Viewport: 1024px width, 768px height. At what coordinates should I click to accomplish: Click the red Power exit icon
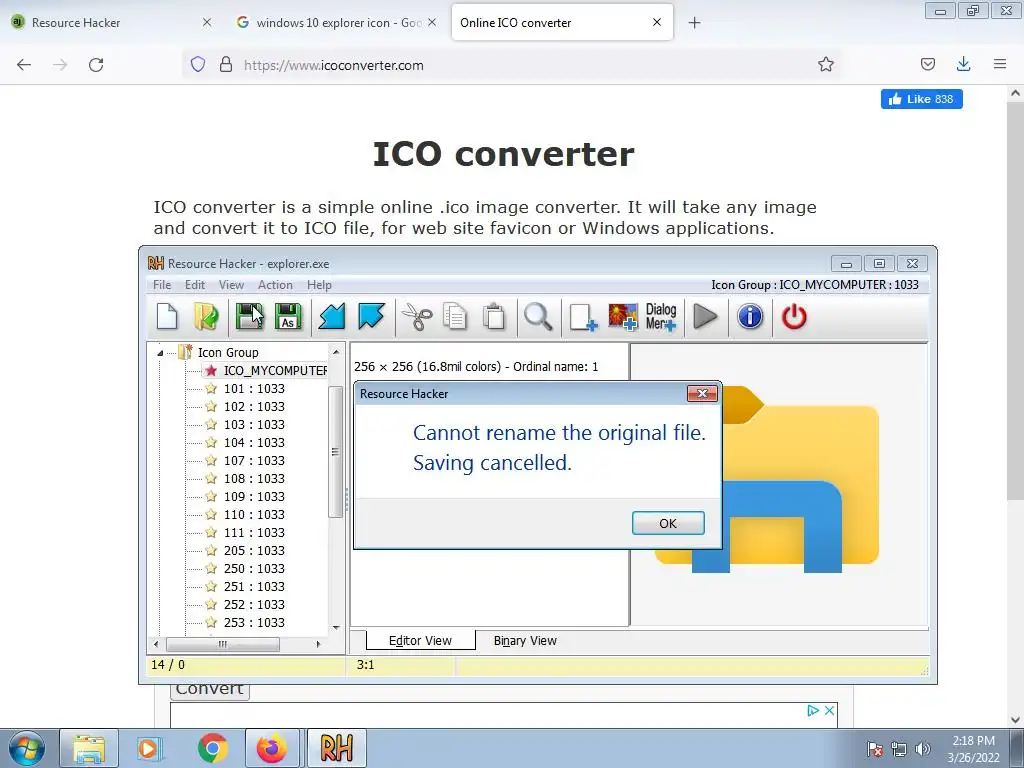point(794,317)
